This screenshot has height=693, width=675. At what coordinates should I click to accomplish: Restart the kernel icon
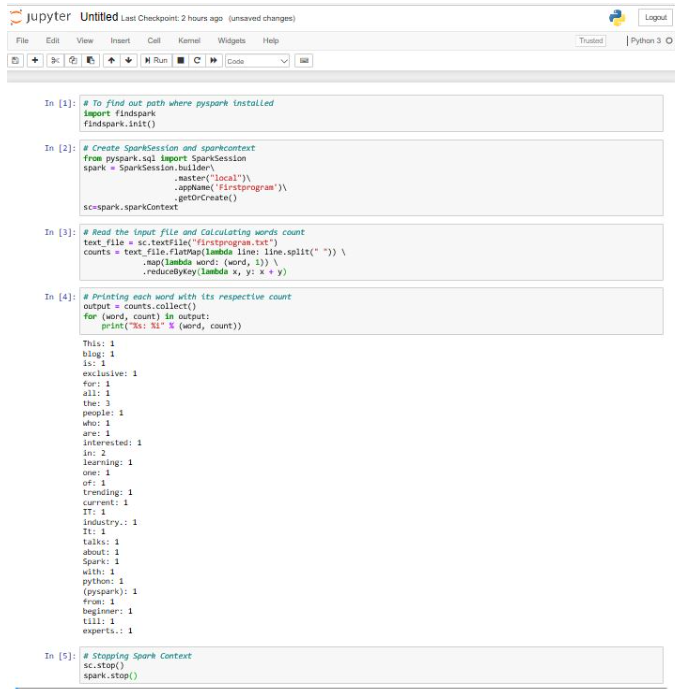[x=197, y=61]
